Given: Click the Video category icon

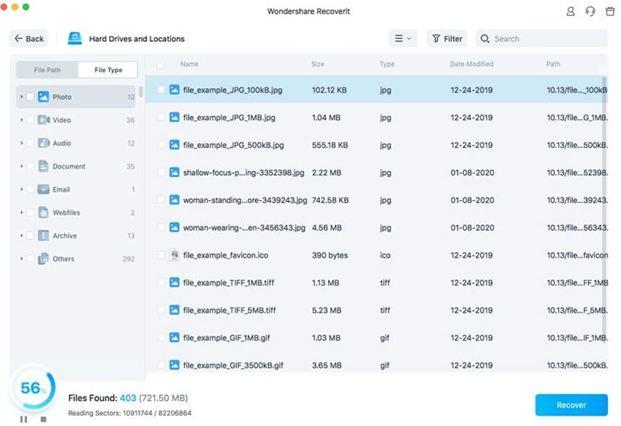Looking at the screenshot, I should click(x=43, y=120).
